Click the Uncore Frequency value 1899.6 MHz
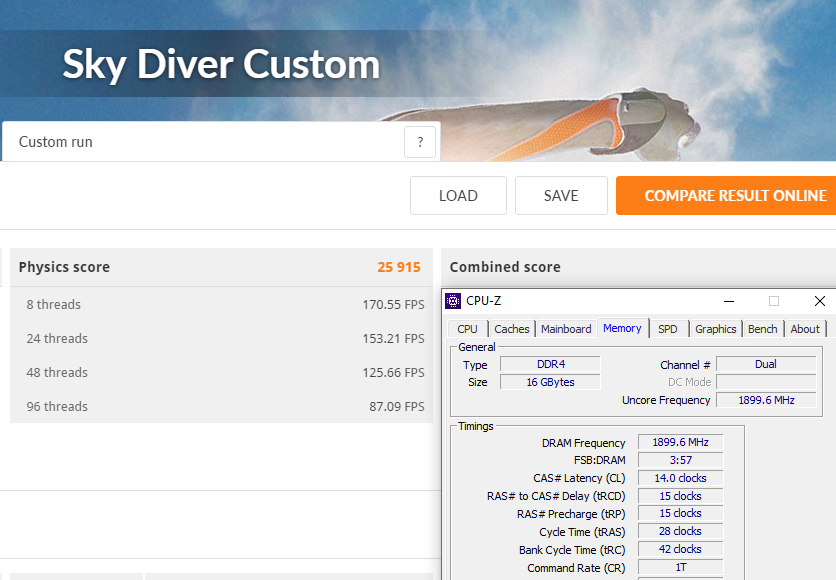Viewport: 836px width, 580px height. pyautogui.click(x=766, y=400)
